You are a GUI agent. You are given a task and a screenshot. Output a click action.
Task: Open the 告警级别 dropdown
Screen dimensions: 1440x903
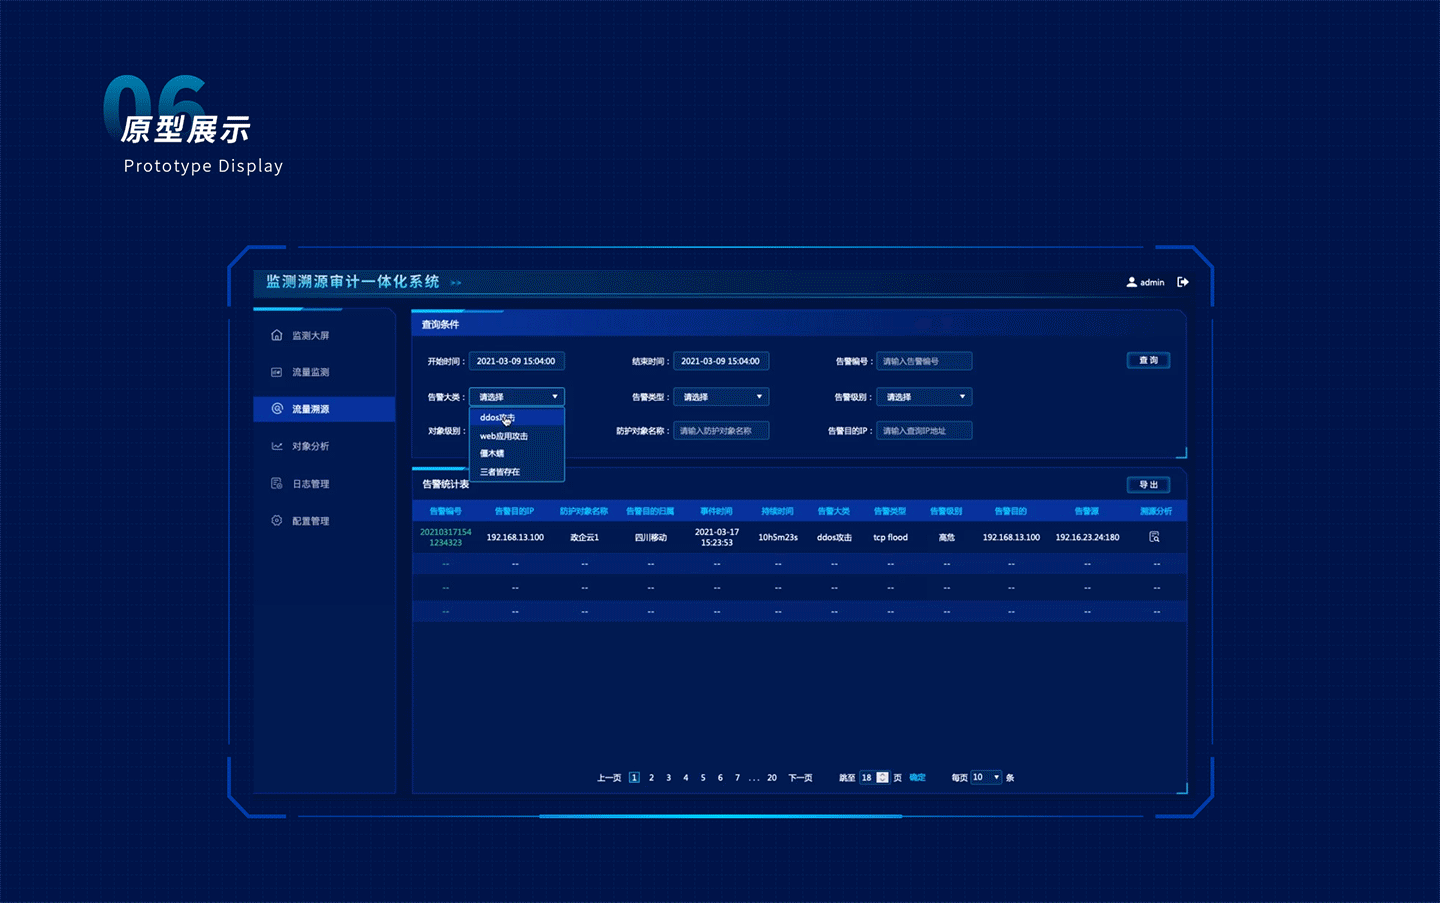[924, 397]
